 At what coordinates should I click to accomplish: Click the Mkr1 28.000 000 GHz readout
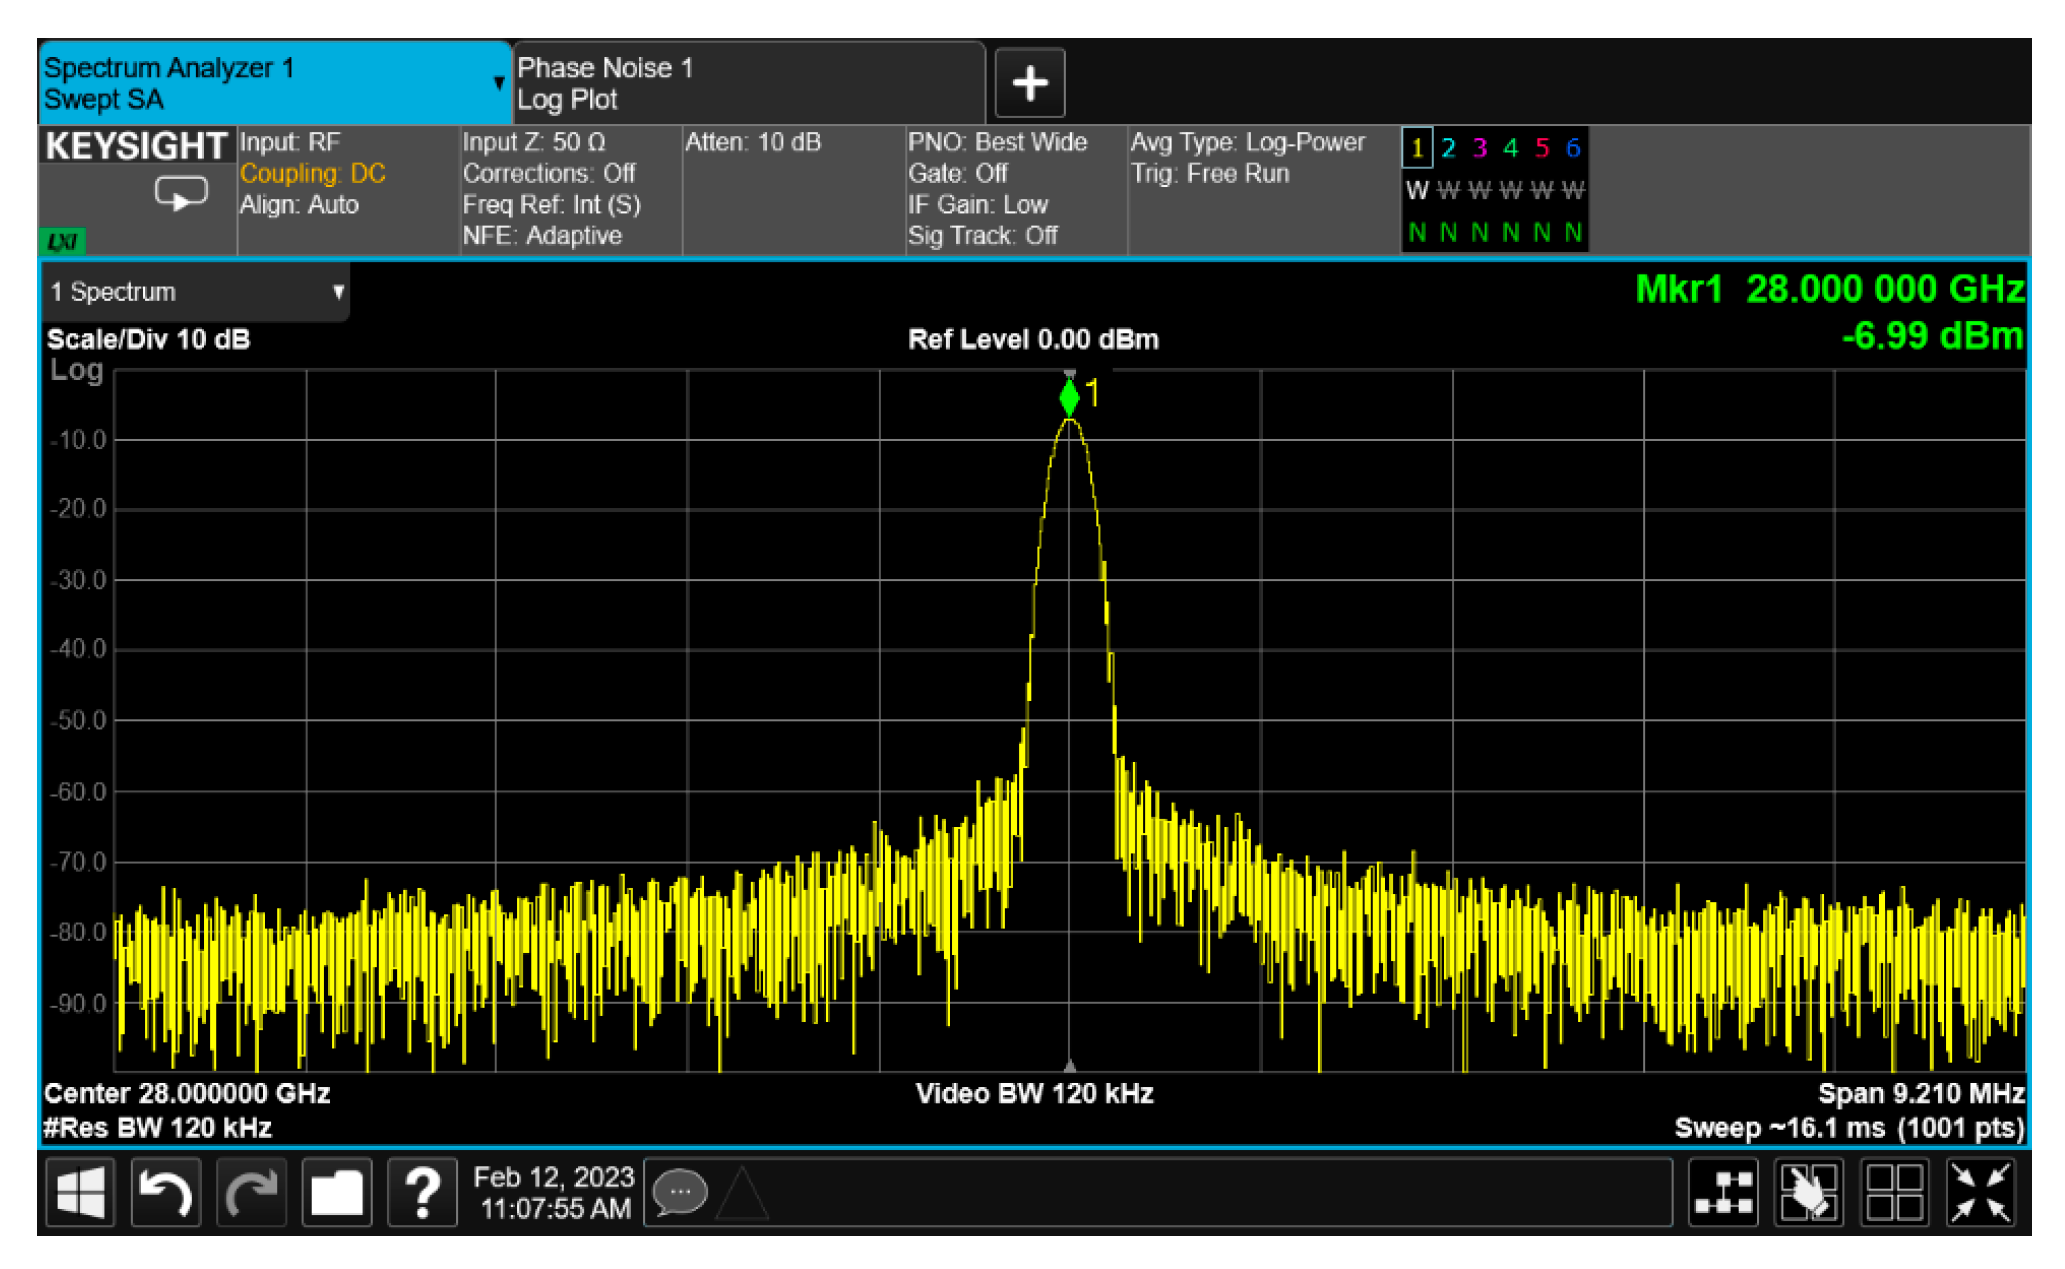click(x=1829, y=289)
